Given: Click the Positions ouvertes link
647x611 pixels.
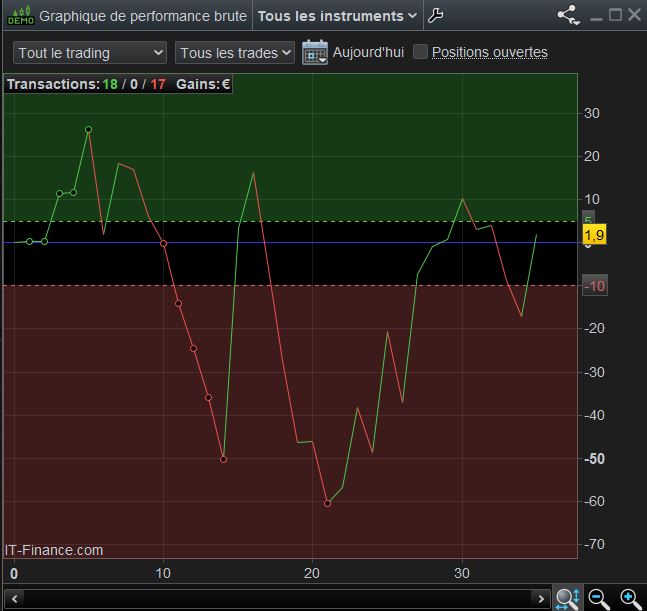Looking at the screenshot, I should (x=490, y=52).
